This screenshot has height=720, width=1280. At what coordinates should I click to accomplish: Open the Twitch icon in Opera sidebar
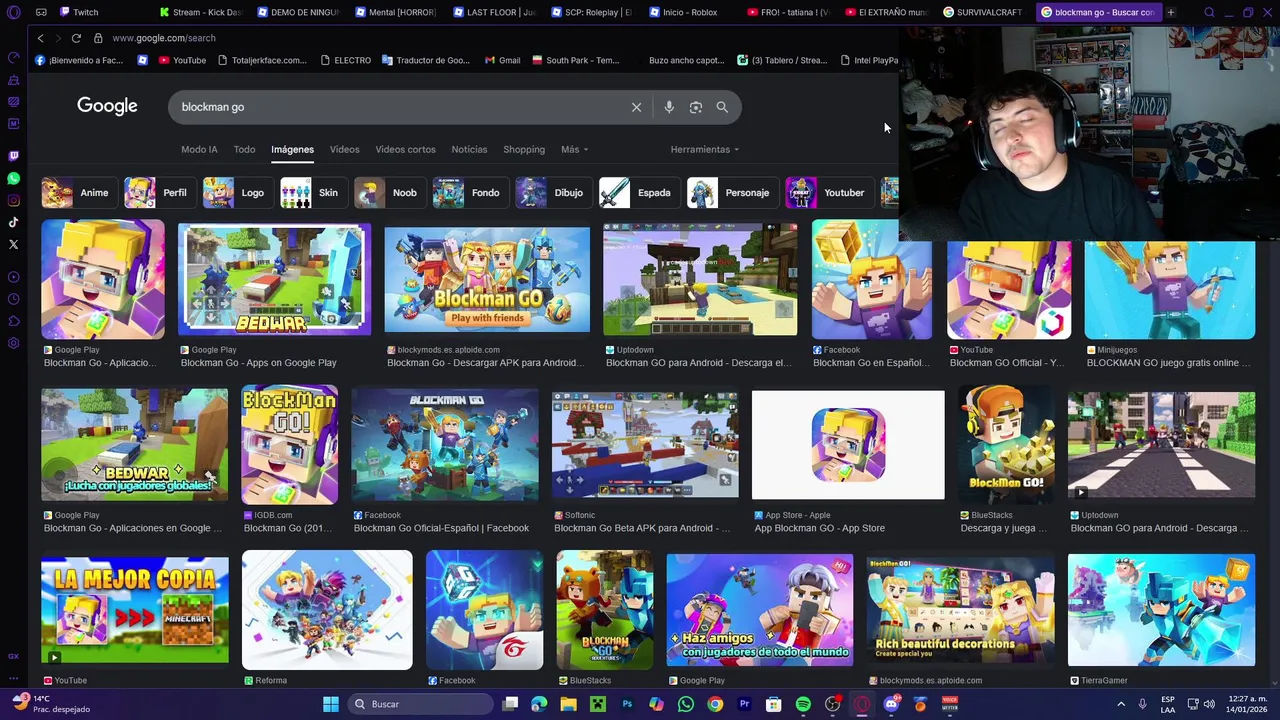click(13, 156)
